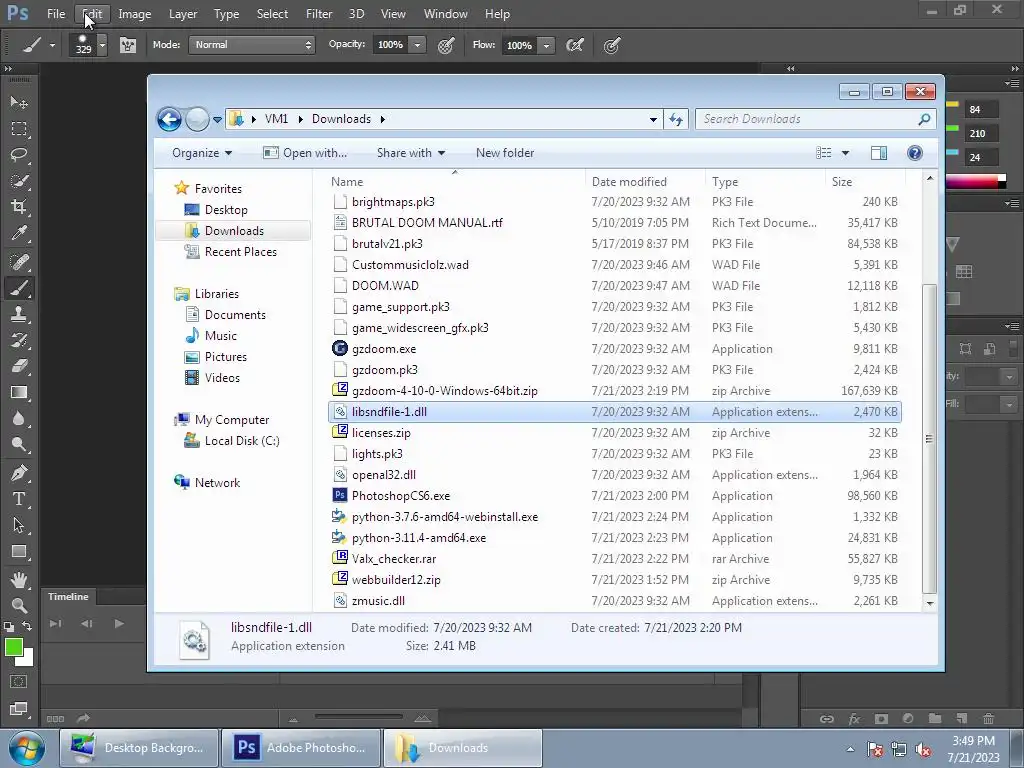Select the History Brush tool

[x=19, y=340]
